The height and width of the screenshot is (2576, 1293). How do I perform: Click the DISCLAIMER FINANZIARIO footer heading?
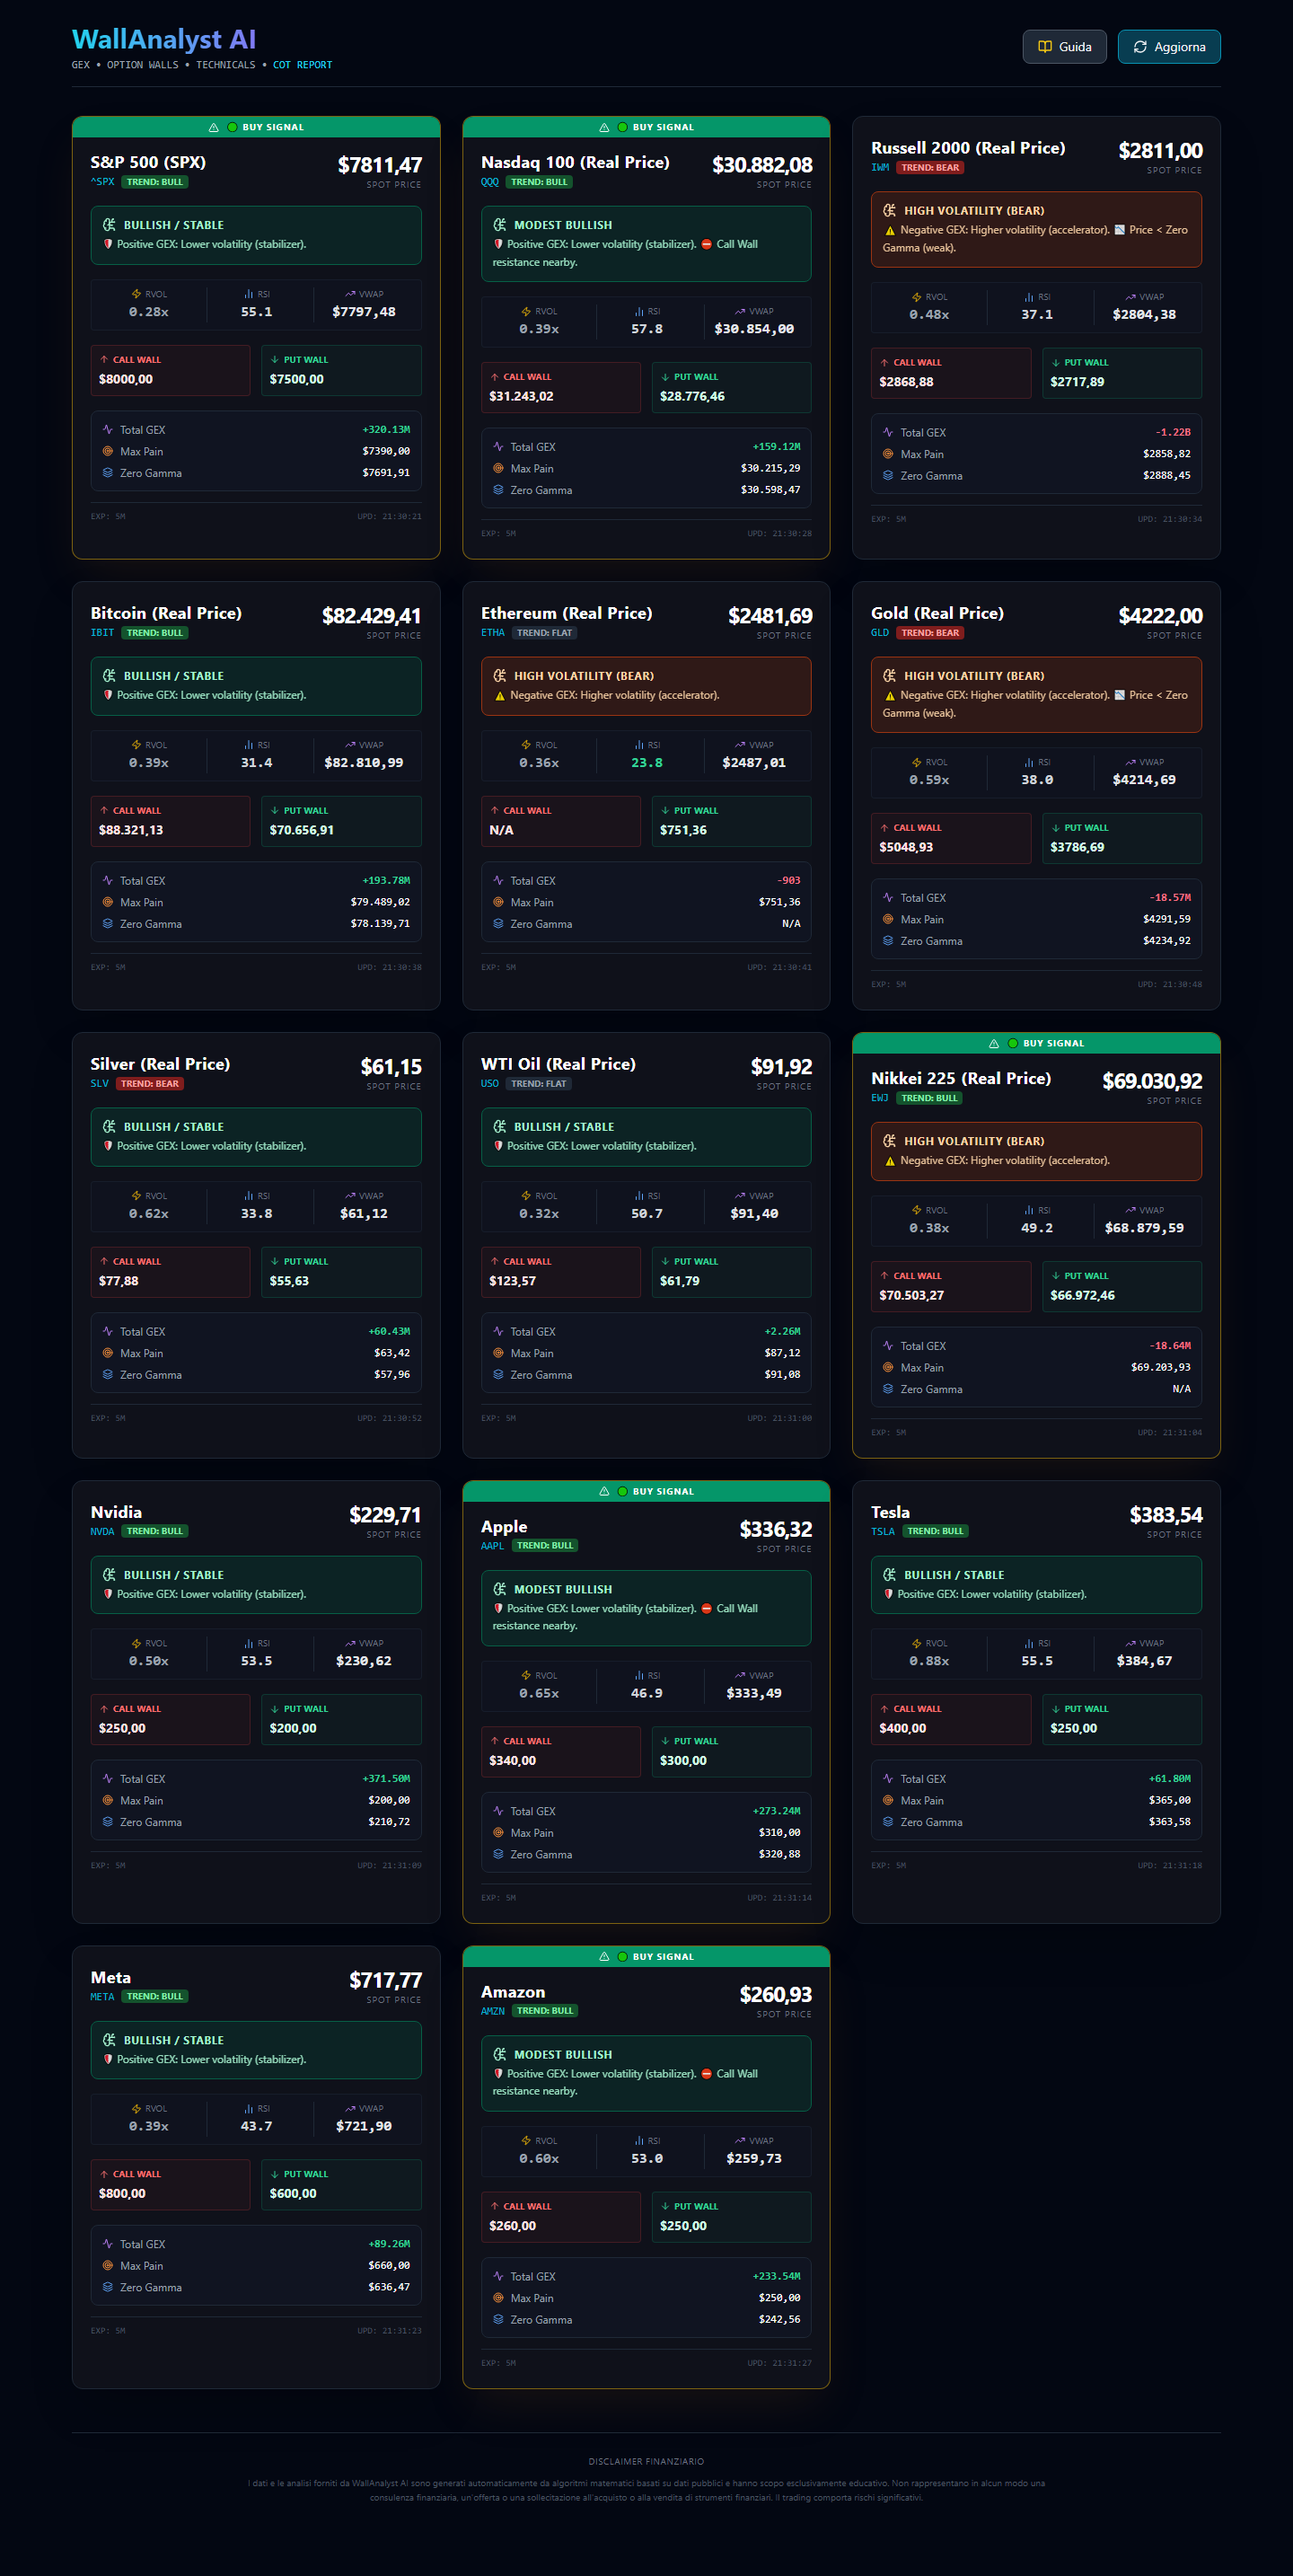[x=646, y=2461]
